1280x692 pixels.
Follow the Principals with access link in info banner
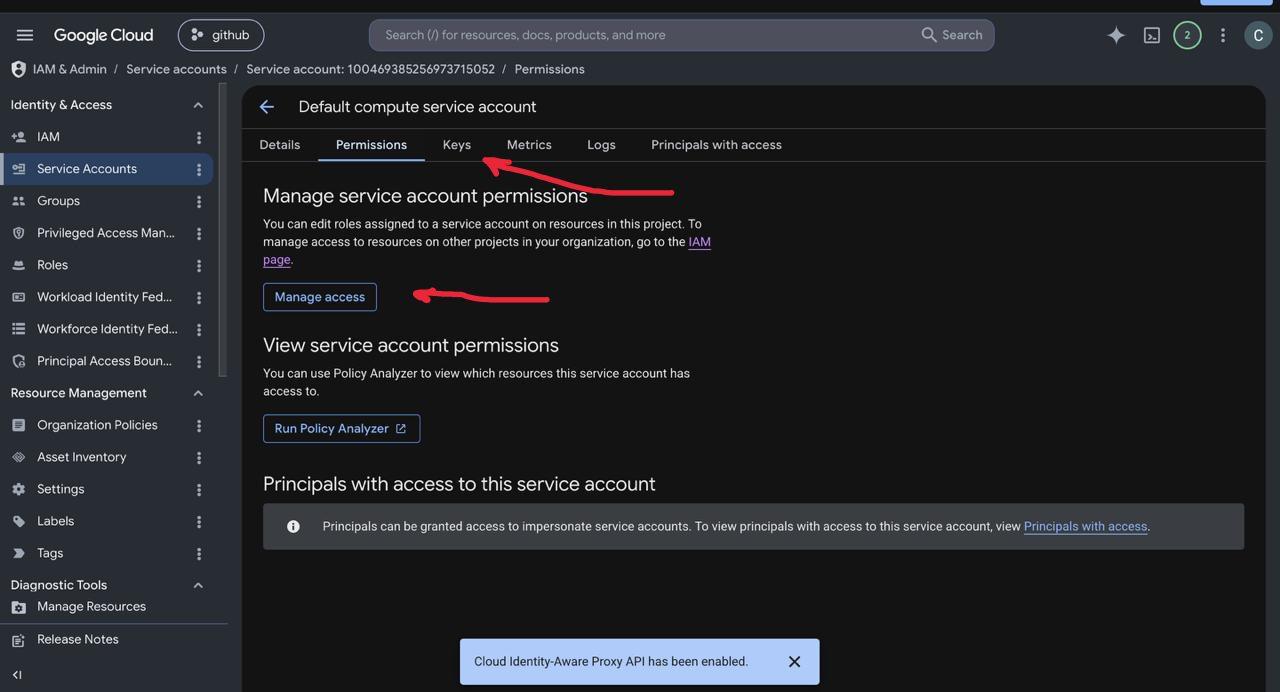point(1085,526)
